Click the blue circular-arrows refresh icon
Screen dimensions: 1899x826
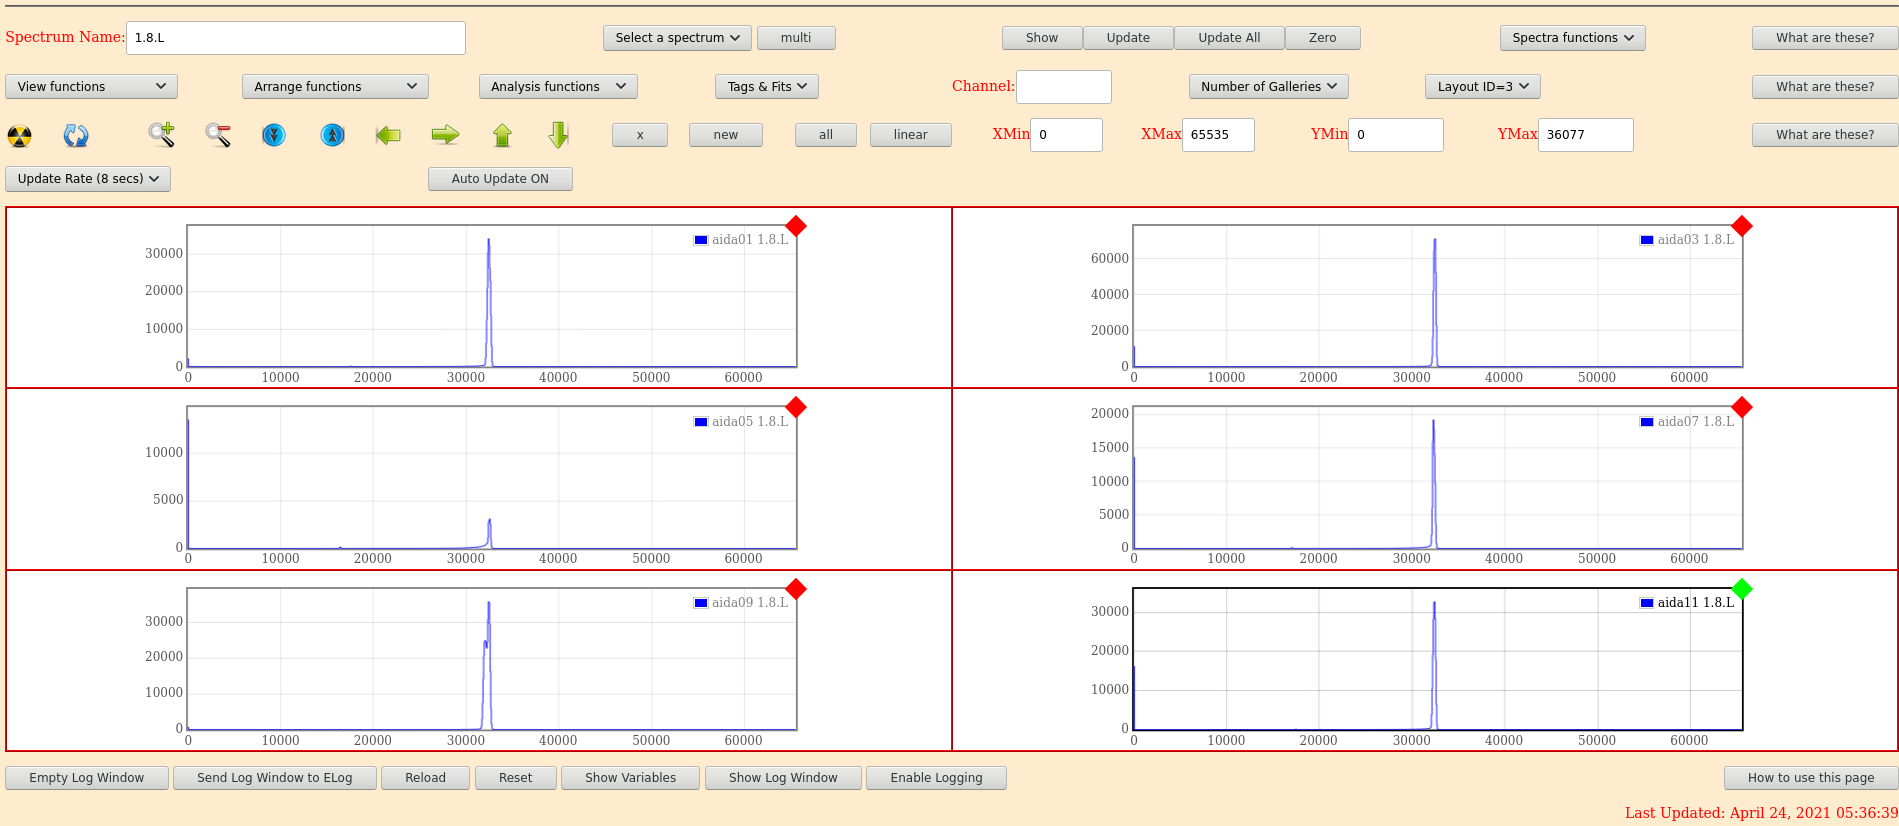point(76,135)
